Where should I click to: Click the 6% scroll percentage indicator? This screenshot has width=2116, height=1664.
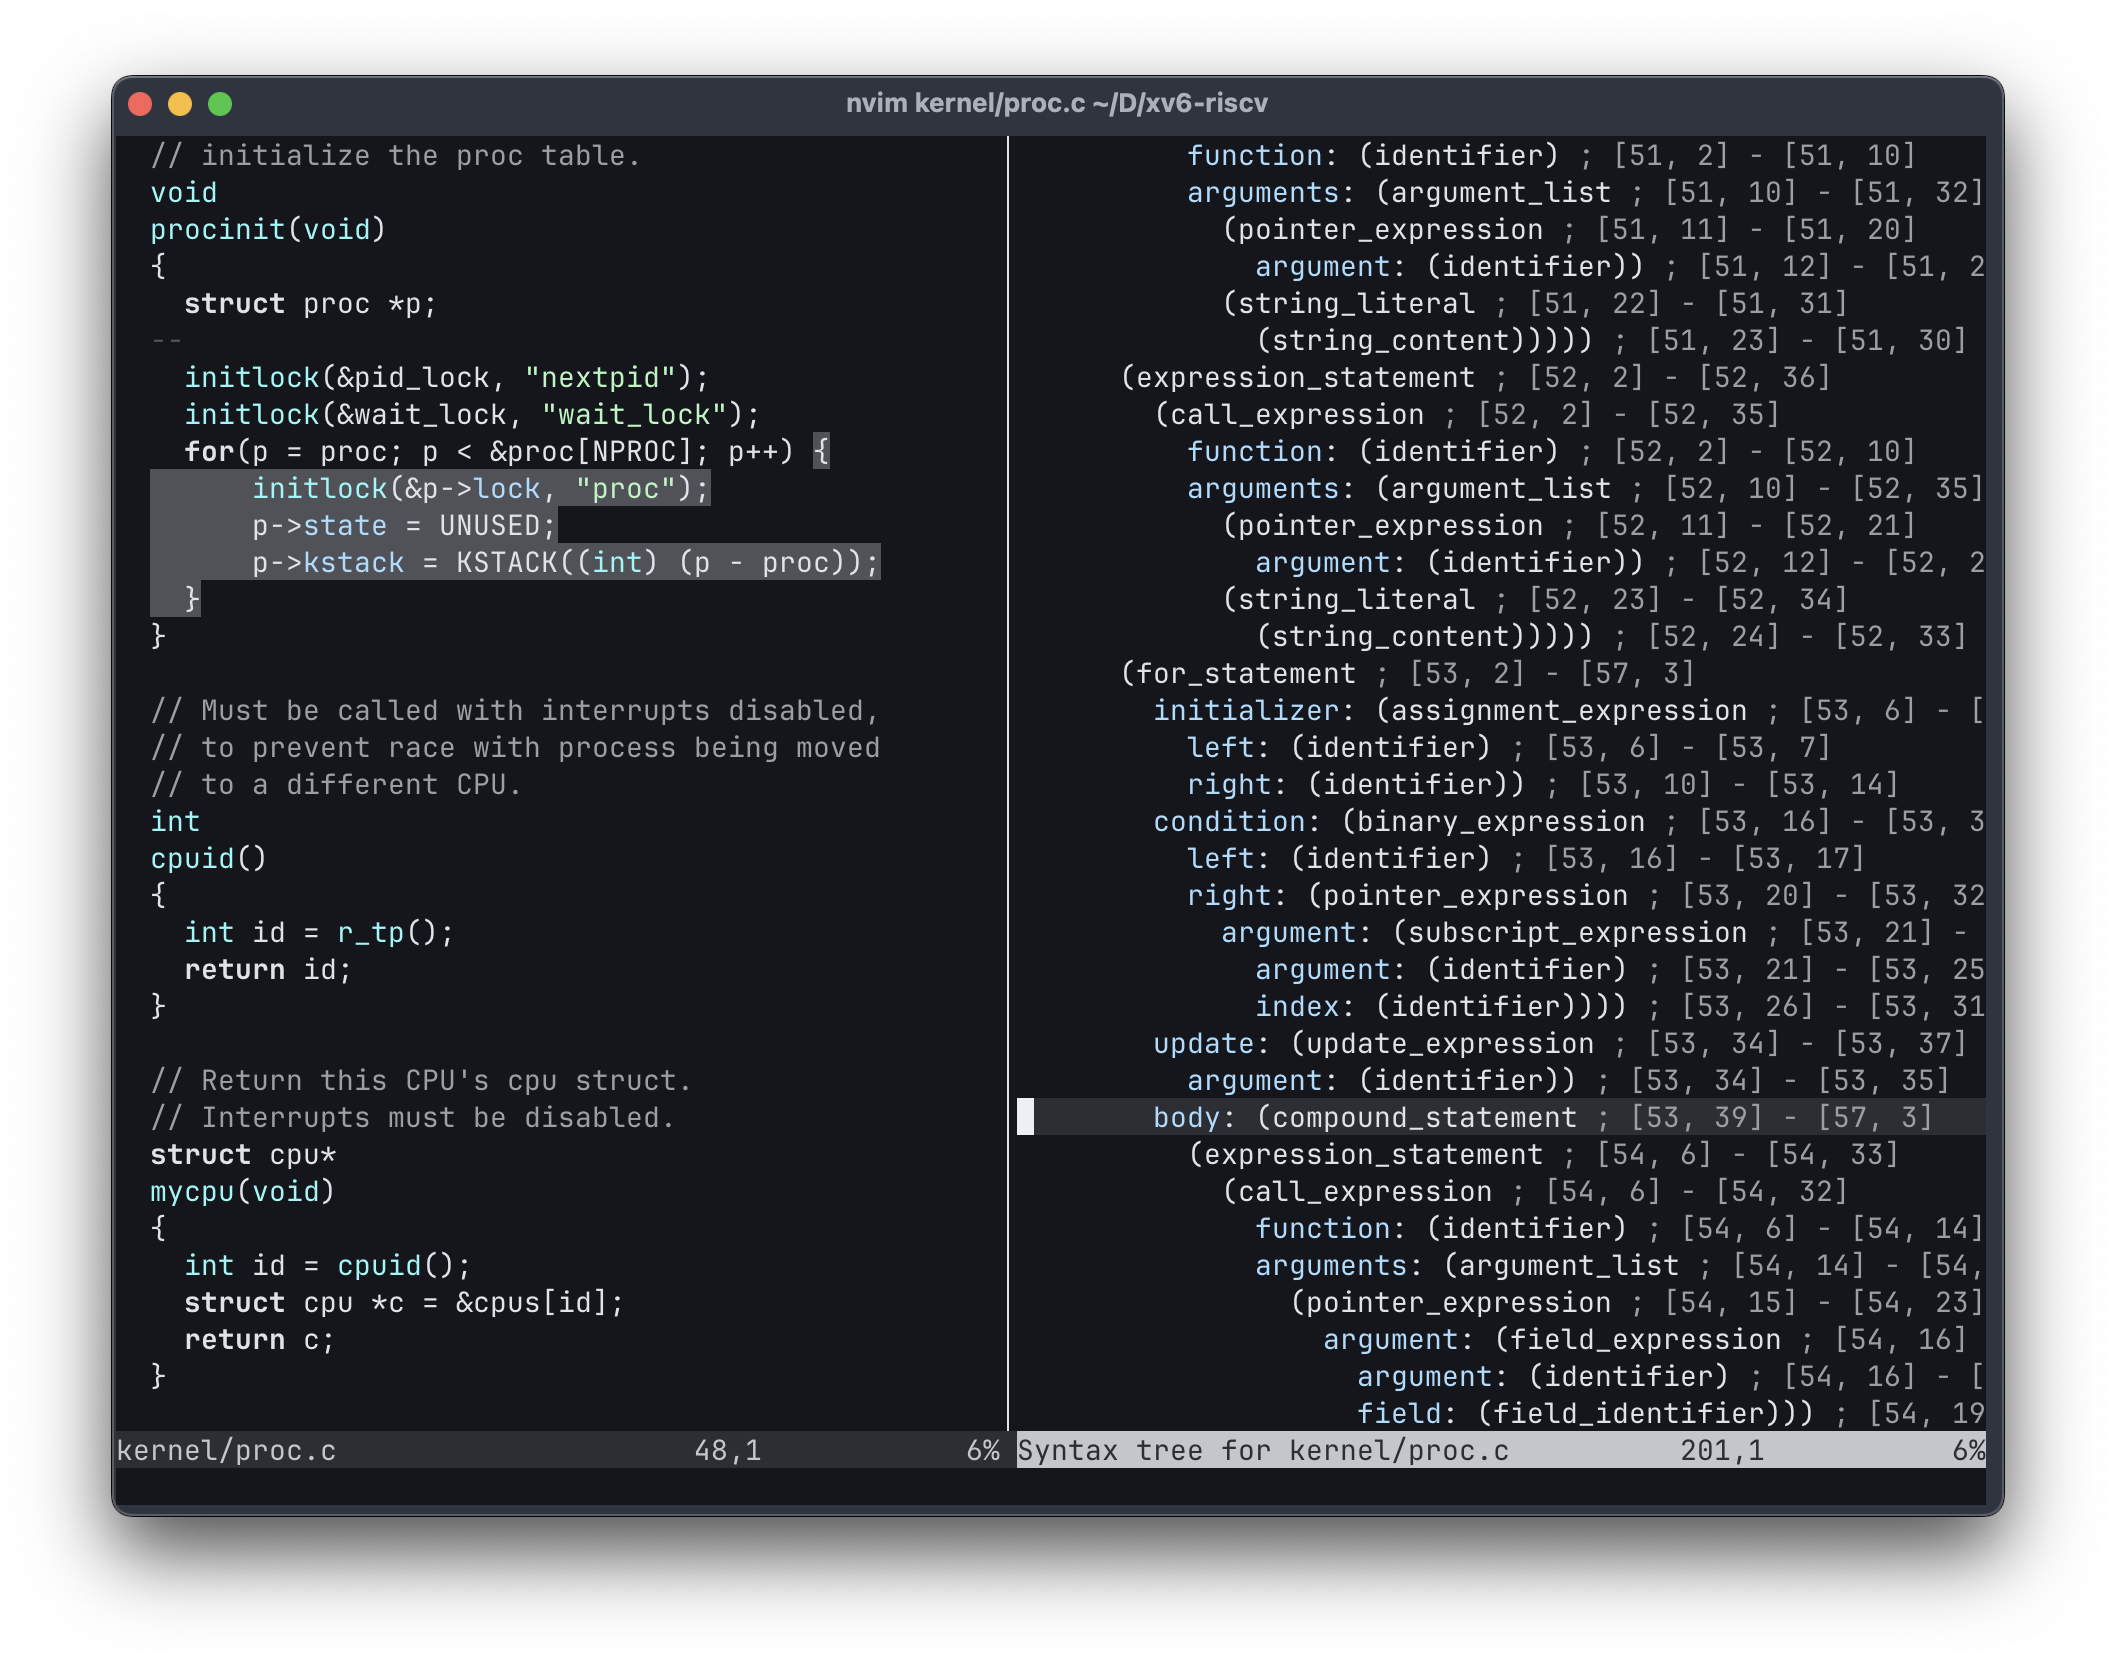click(x=982, y=1450)
